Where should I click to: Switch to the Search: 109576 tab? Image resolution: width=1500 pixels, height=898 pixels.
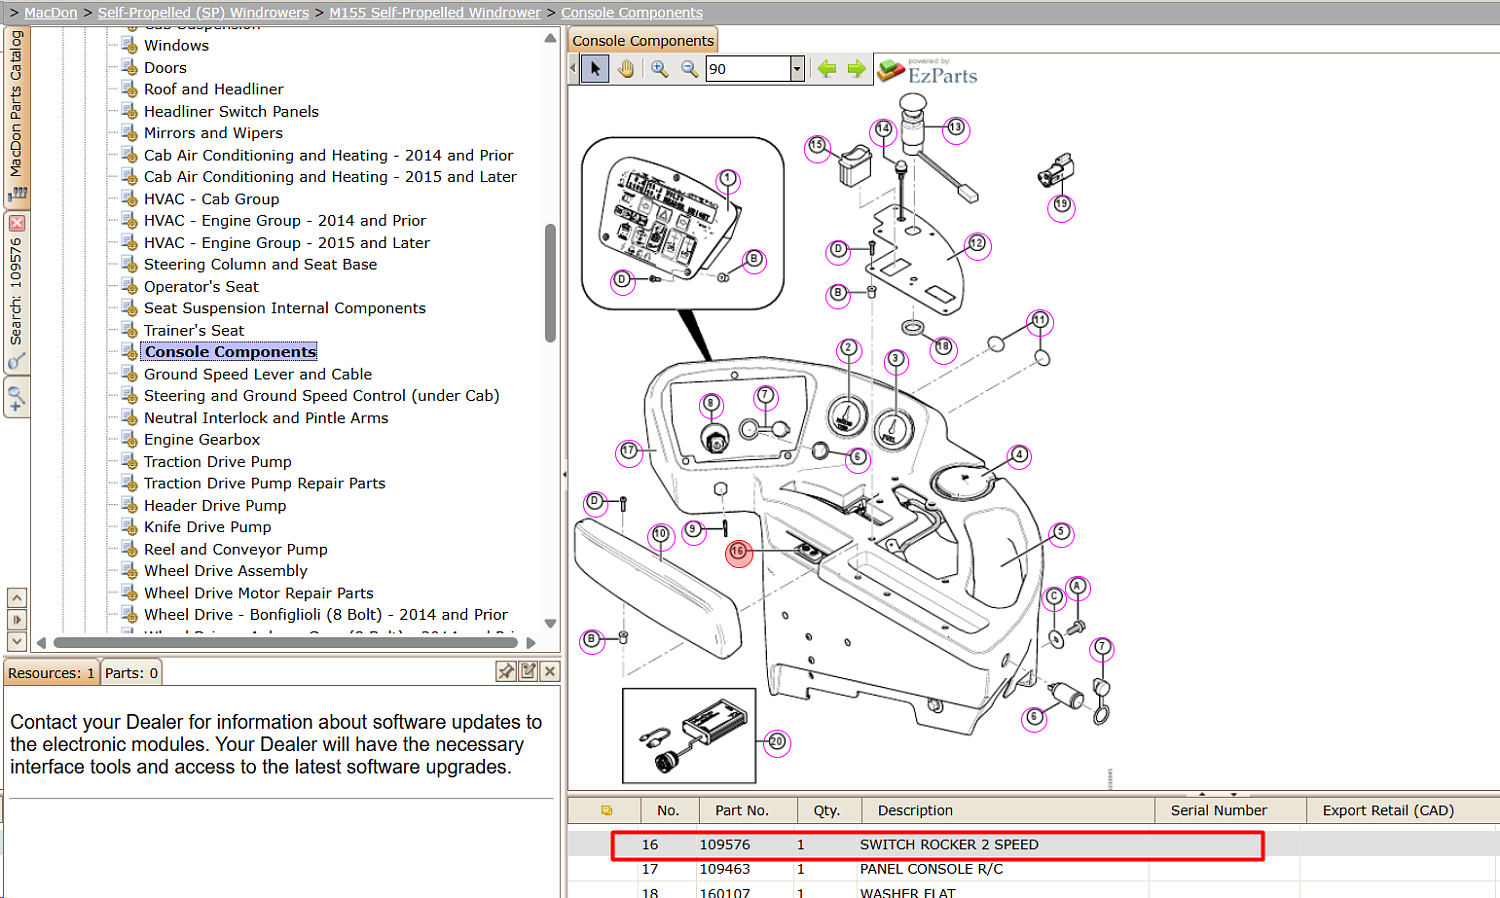coord(17,291)
